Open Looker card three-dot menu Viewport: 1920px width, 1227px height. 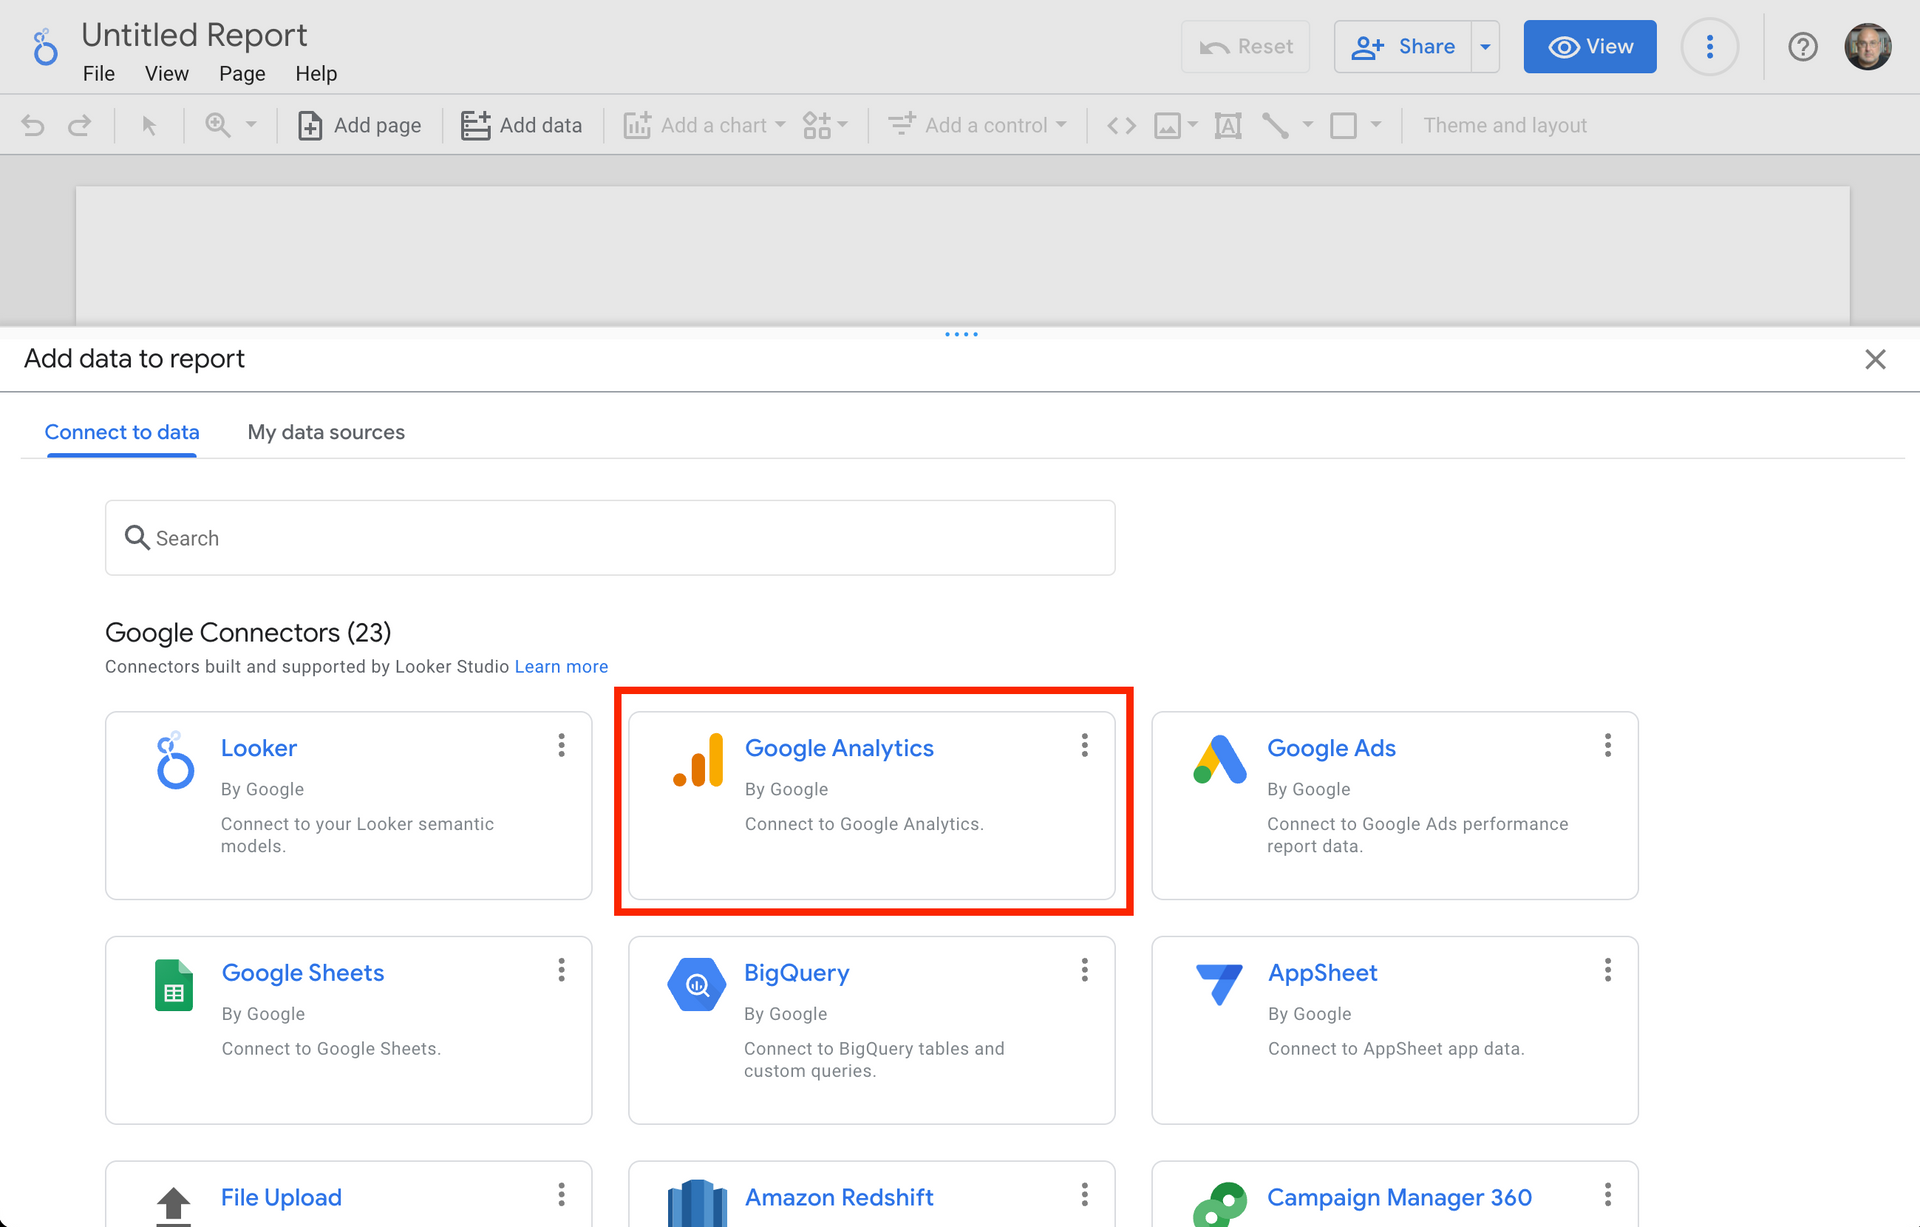click(x=561, y=746)
